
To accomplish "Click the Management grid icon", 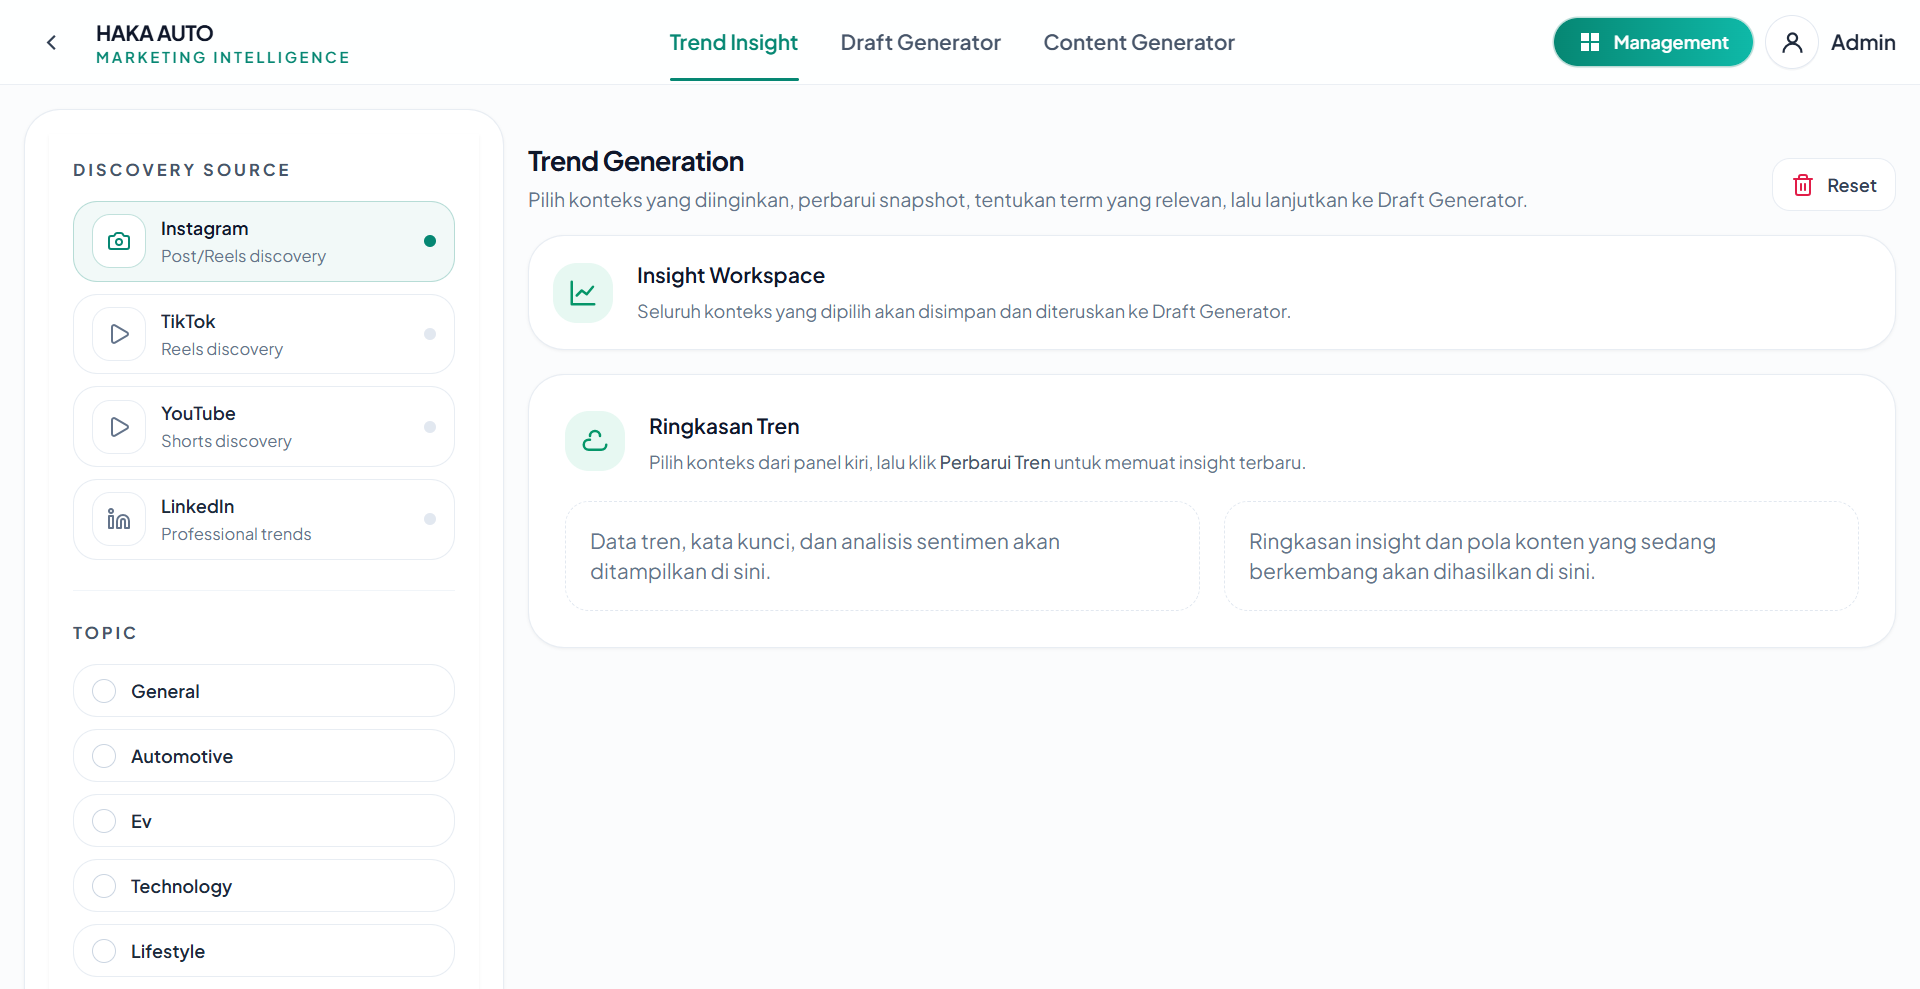I will point(1590,42).
